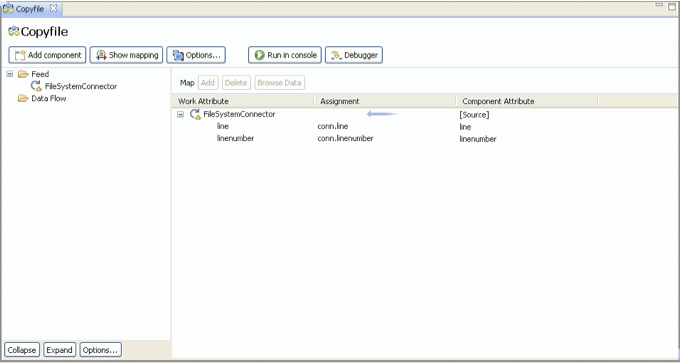This screenshot has width=680, height=363.
Task: Maximize the editor pane
Action: click(x=672, y=6)
